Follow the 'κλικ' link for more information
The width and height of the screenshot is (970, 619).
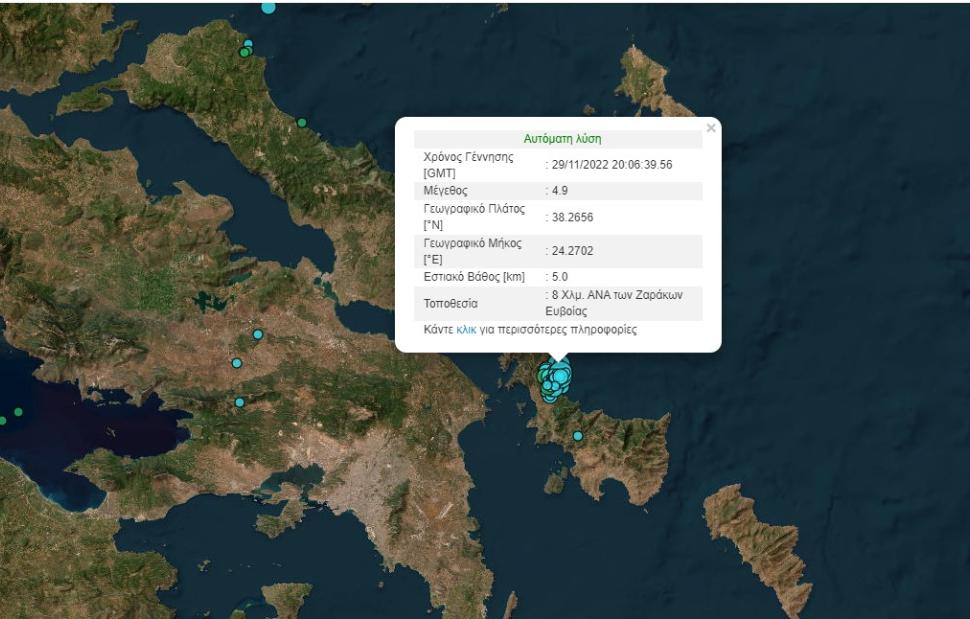466,329
